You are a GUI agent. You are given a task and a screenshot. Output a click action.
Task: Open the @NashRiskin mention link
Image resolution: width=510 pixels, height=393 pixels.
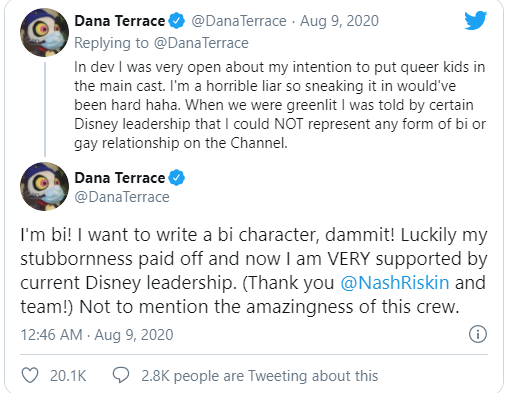(x=395, y=283)
